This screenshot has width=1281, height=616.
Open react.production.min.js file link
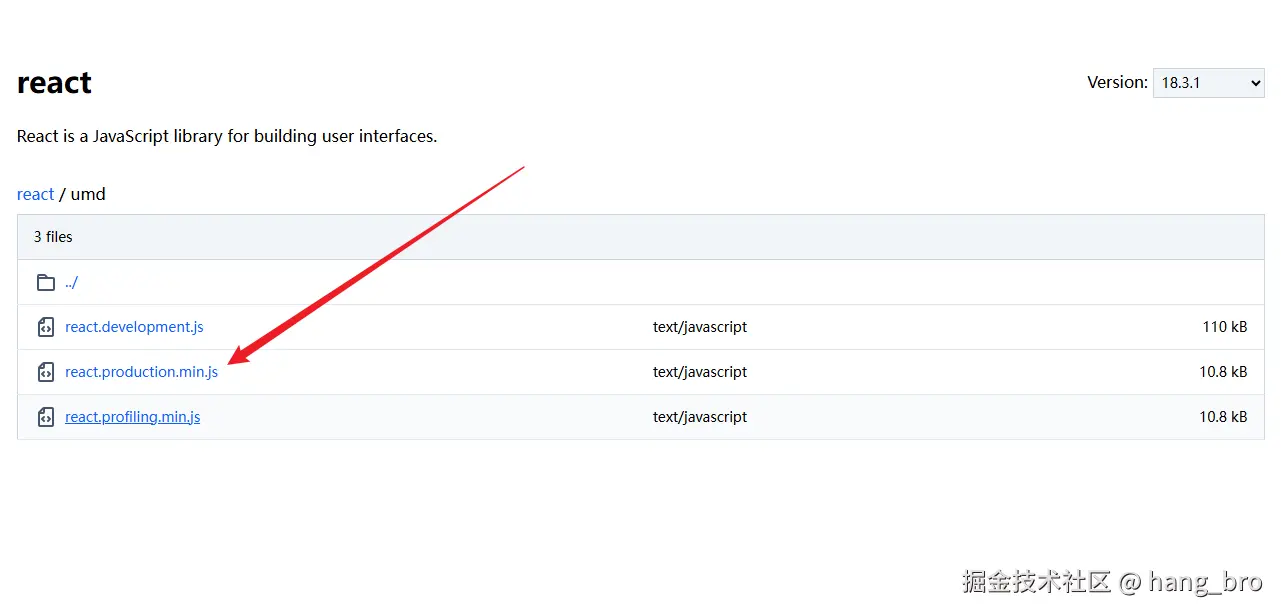coord(141,372)
